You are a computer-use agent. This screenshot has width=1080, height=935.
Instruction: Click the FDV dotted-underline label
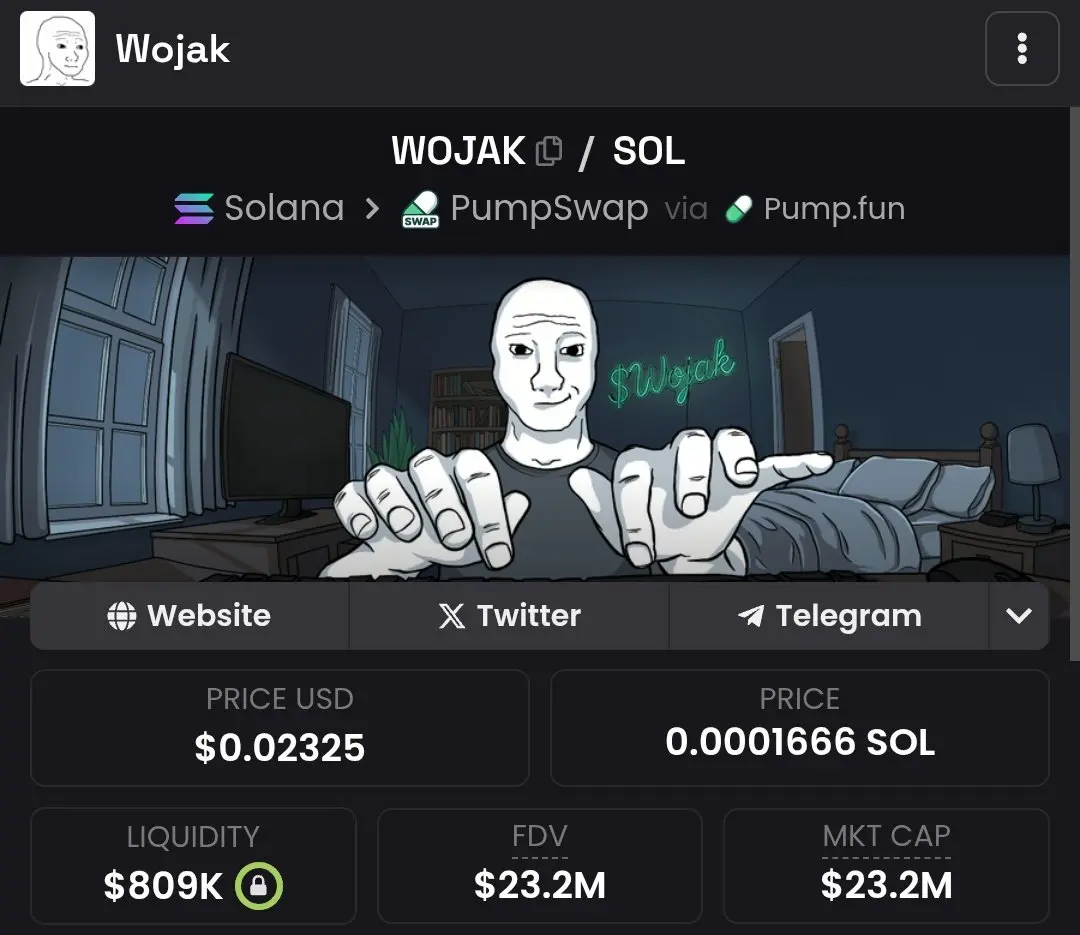point(540,836)
